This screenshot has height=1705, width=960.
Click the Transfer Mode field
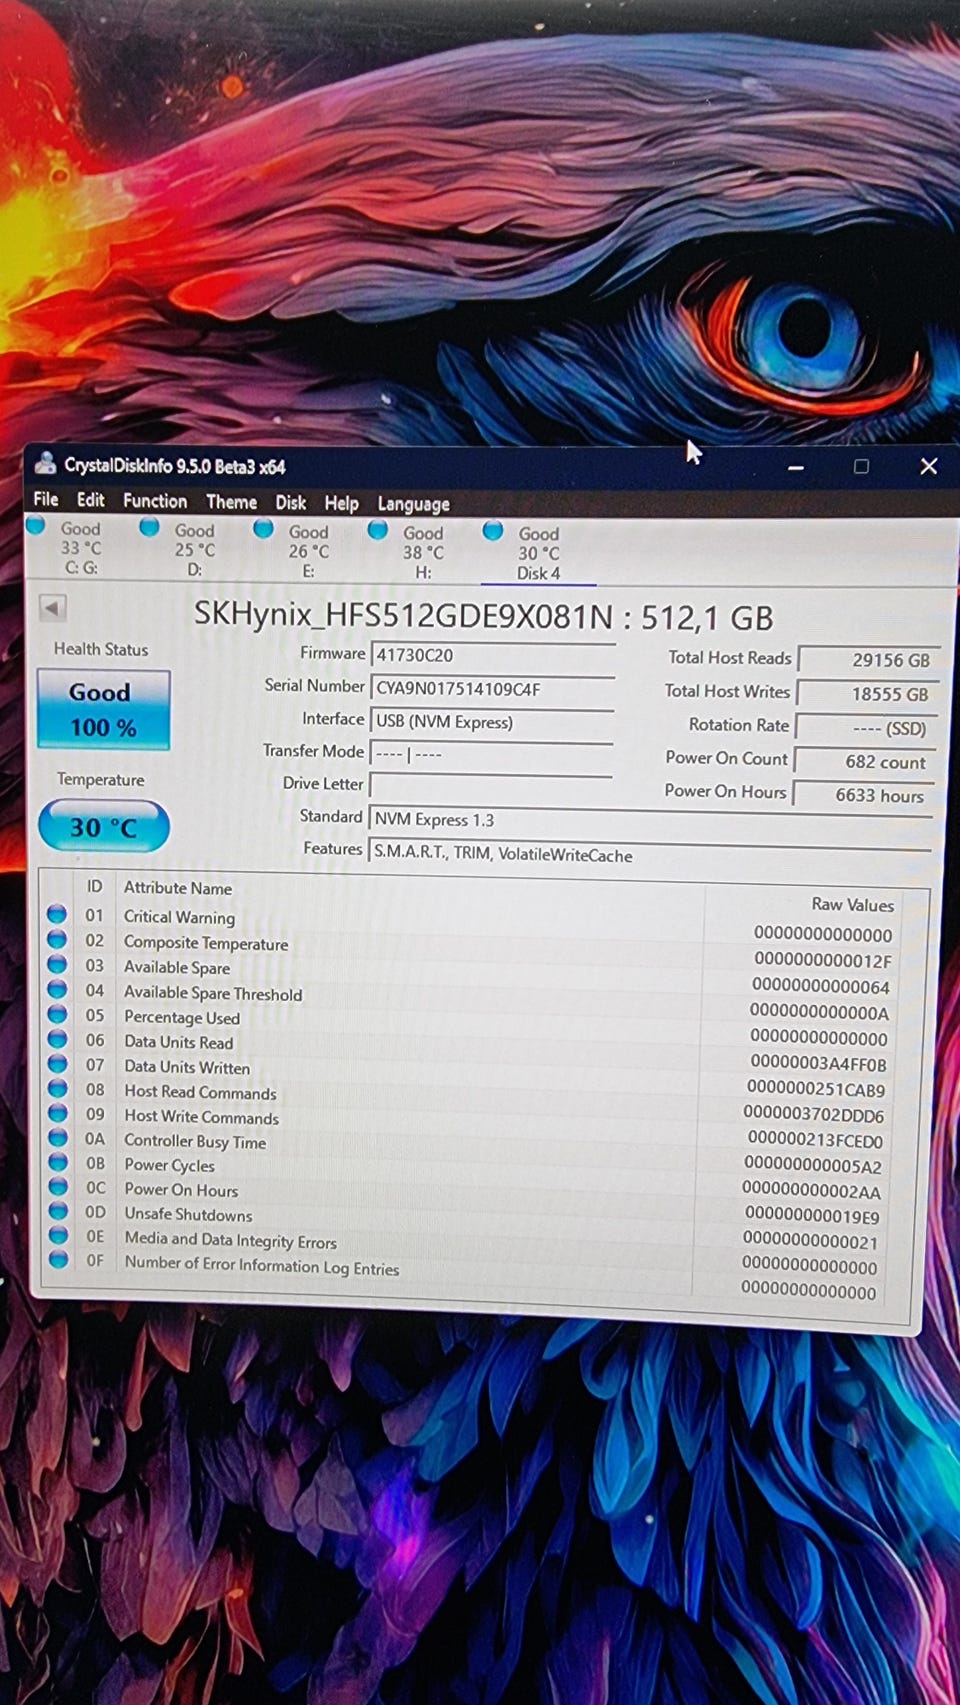[491, 754]
